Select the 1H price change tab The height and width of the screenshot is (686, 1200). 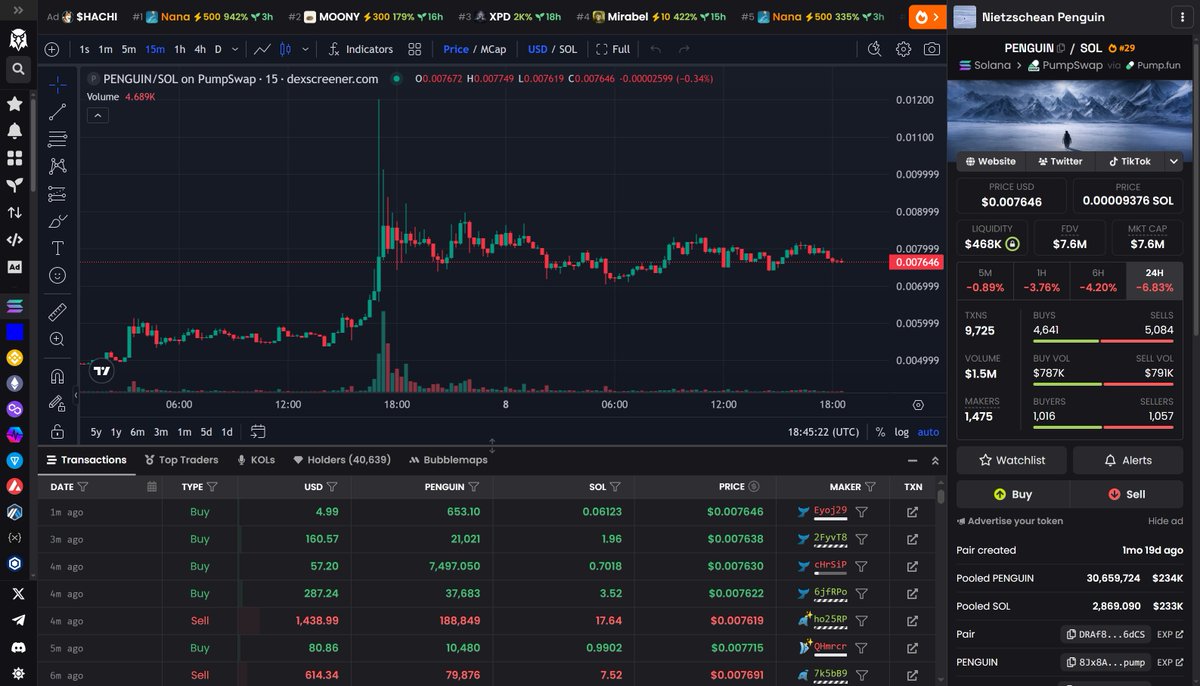(x=1041, y=280)
